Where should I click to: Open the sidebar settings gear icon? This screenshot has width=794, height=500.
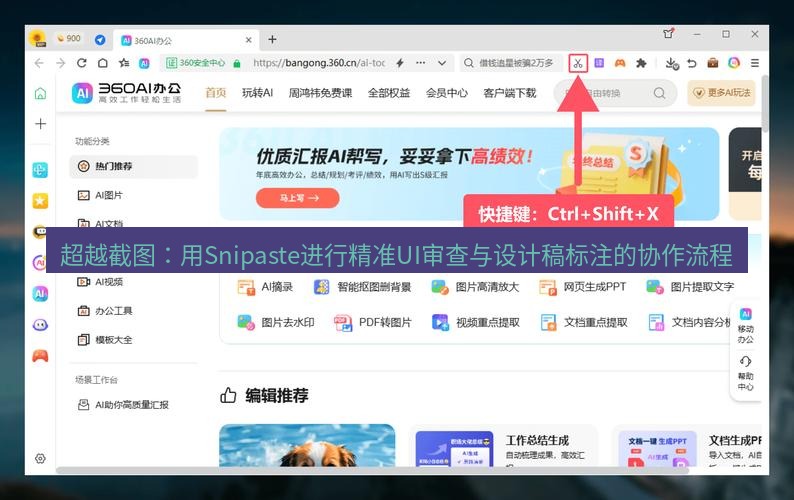pos(41,458)
